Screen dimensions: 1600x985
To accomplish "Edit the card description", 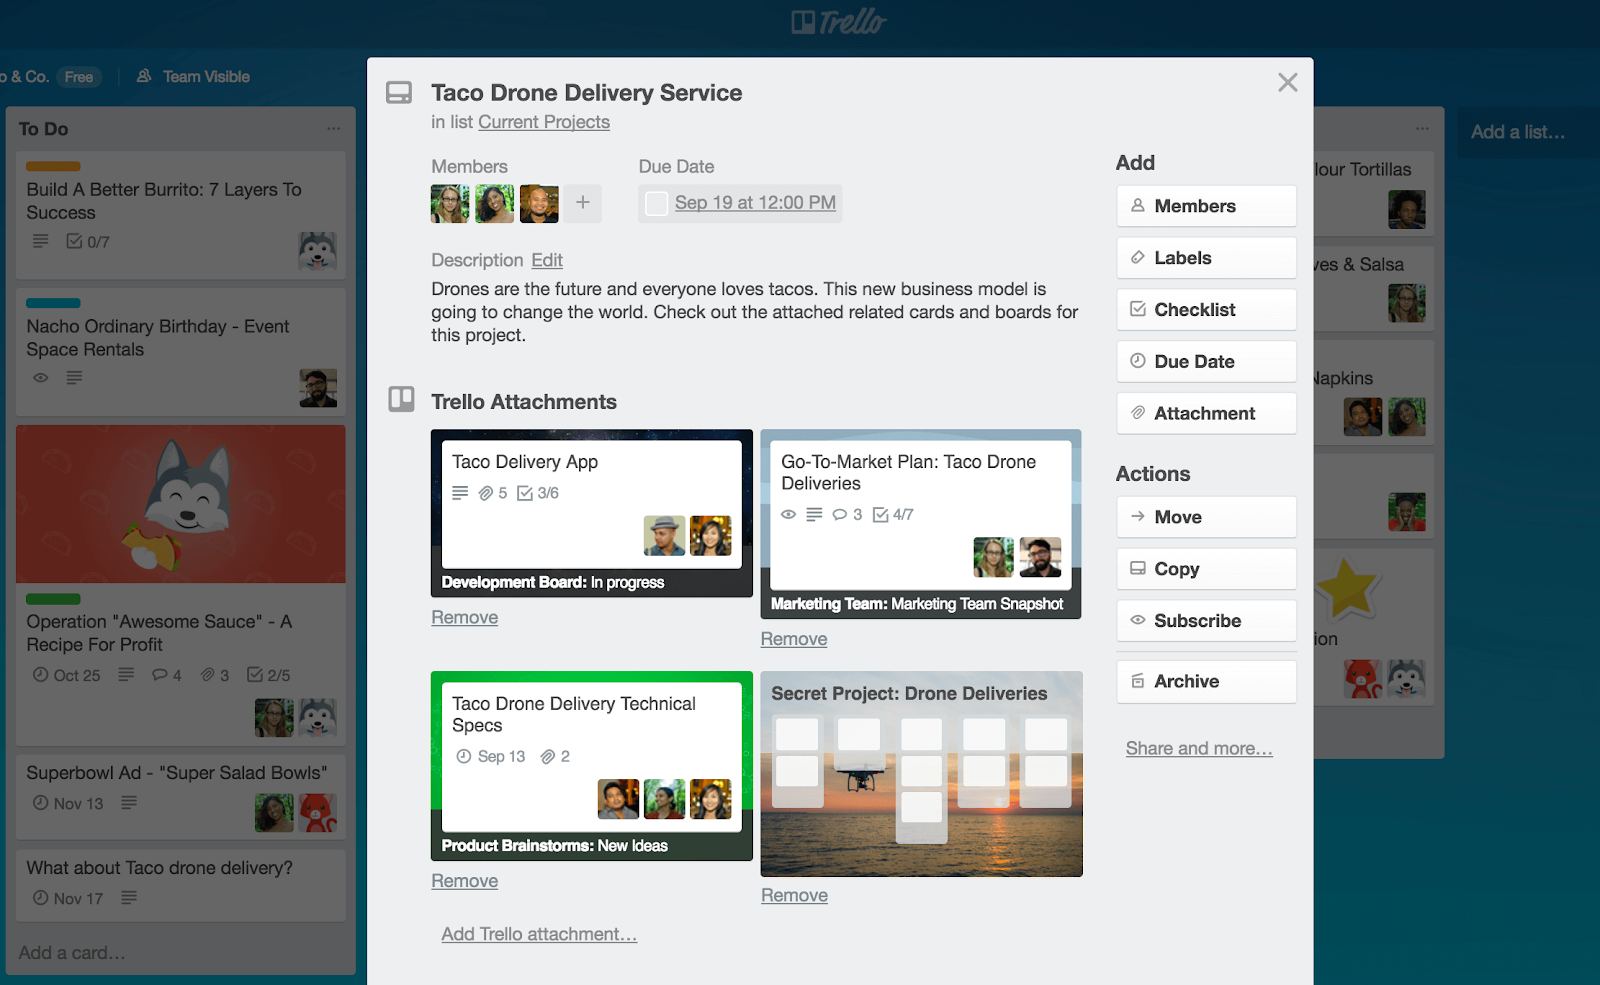I will coord(547,260).
